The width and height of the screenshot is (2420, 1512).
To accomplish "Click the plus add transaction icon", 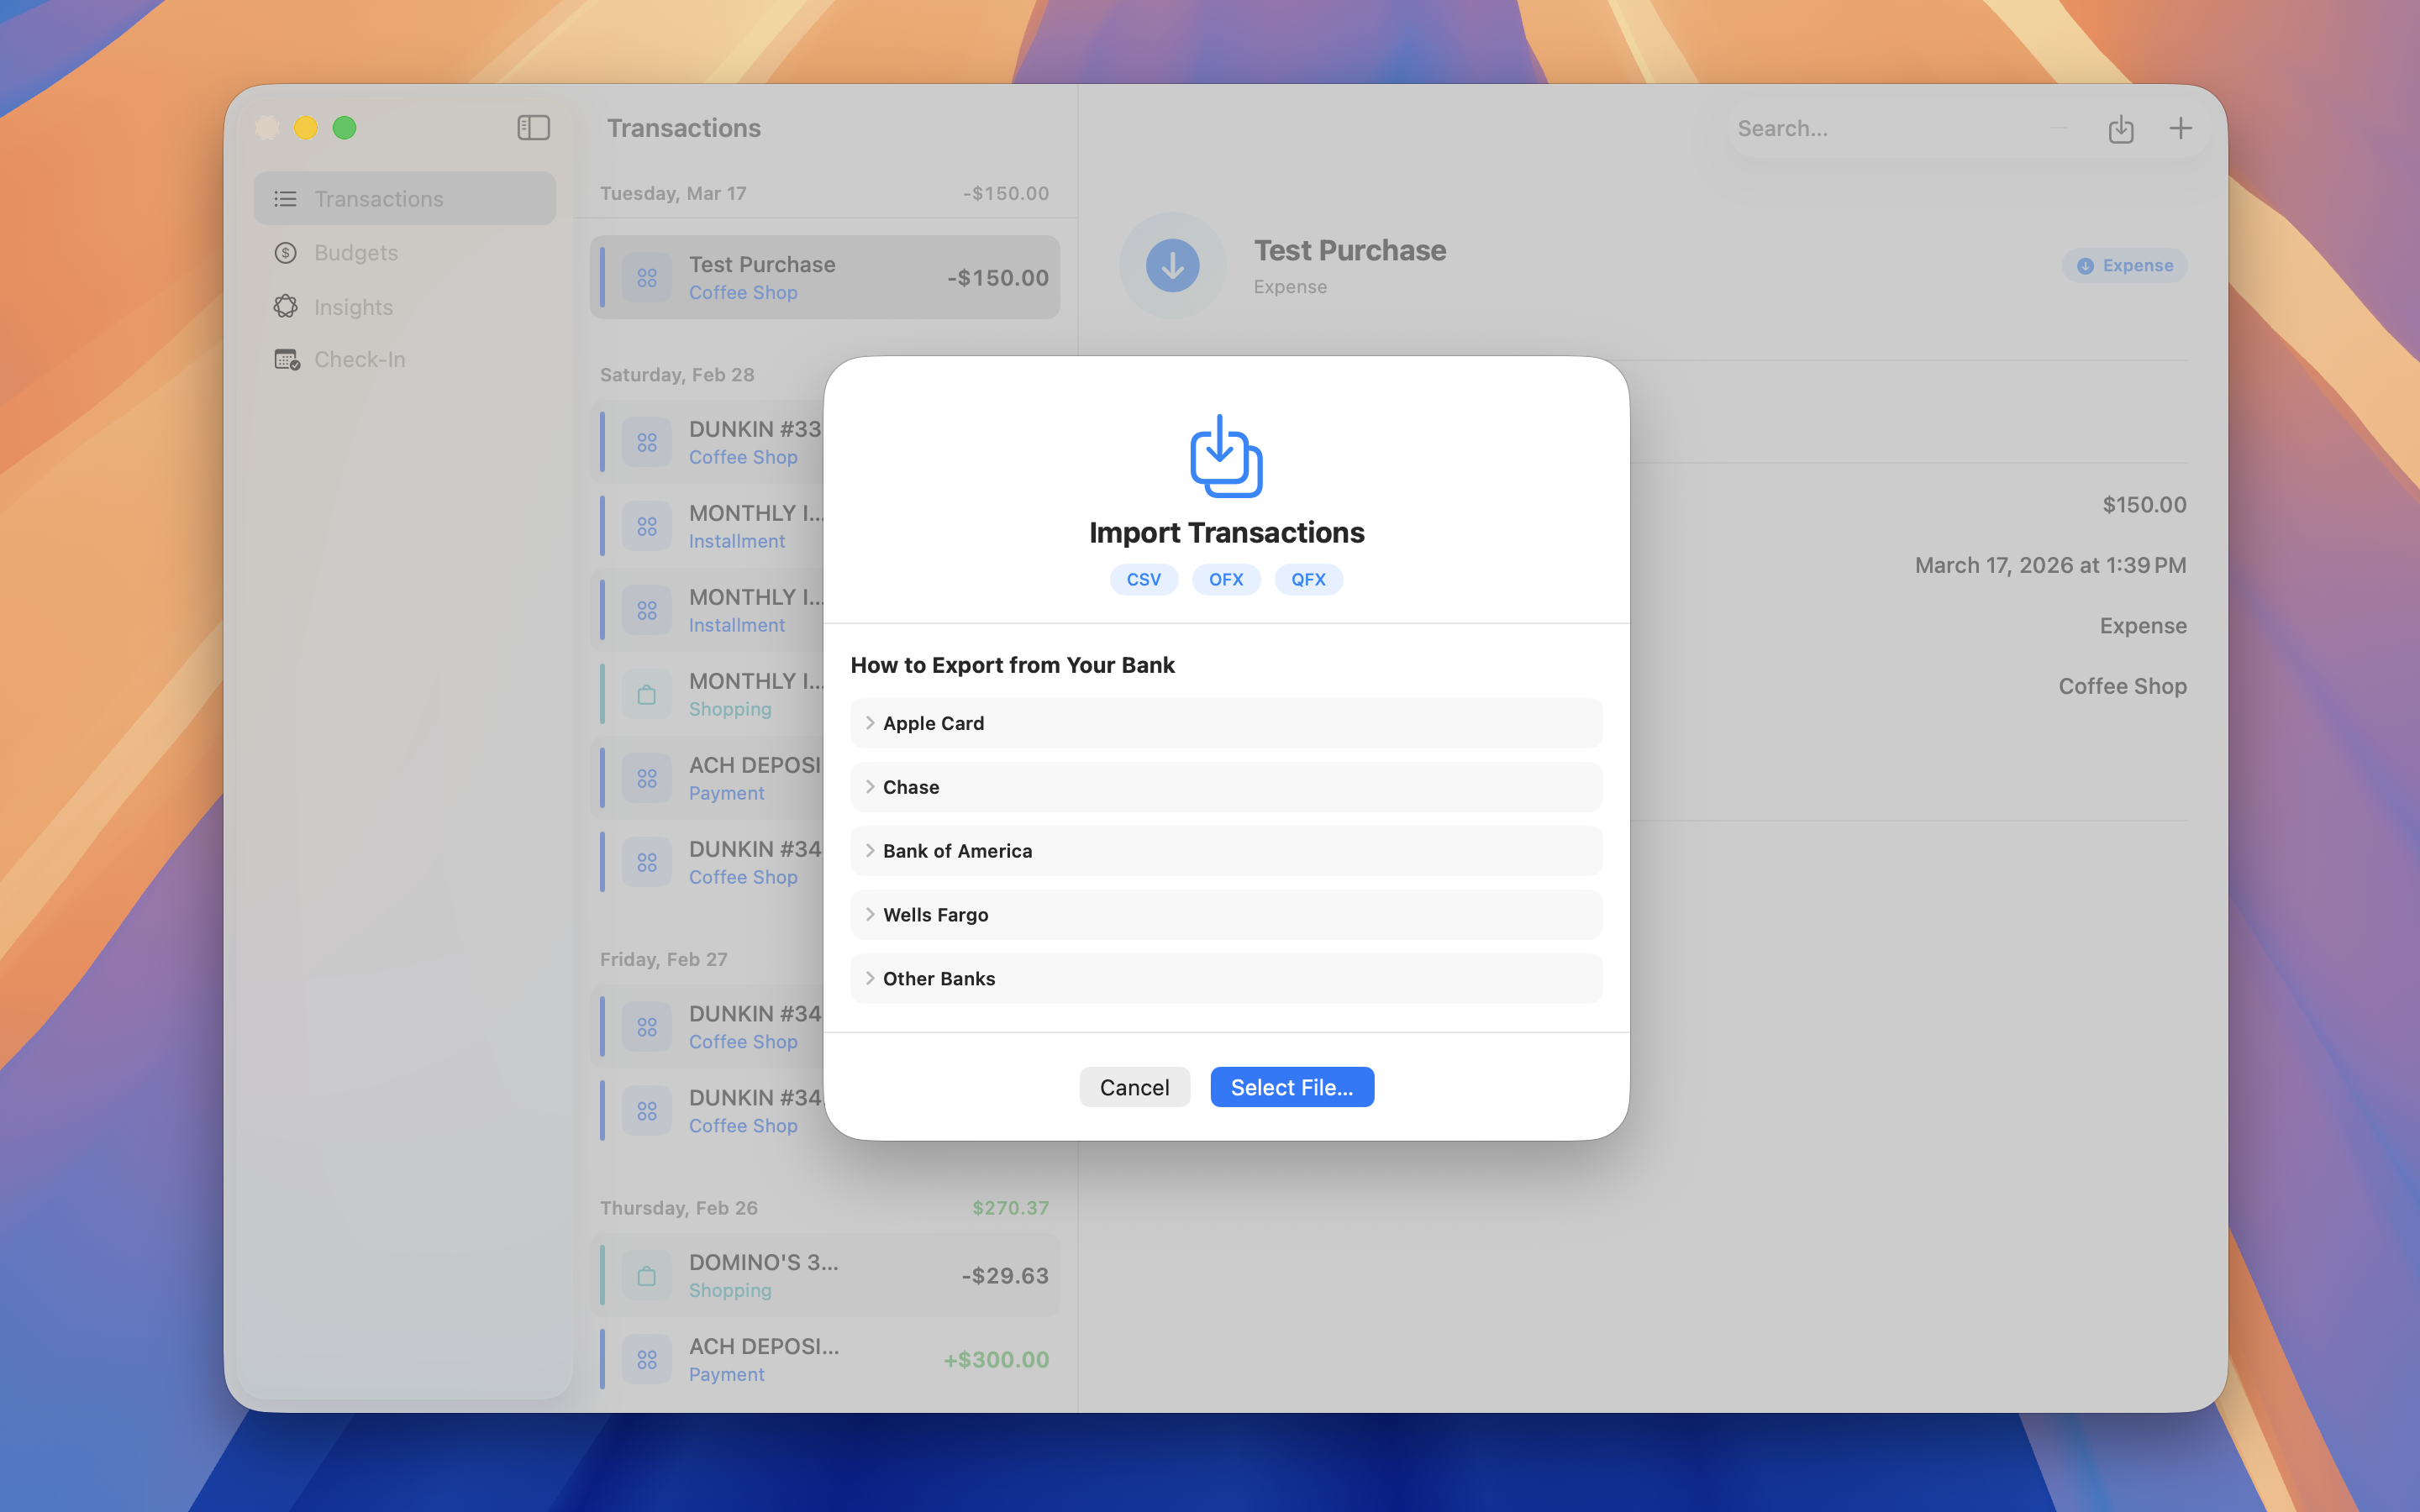I will point(2180,128).
